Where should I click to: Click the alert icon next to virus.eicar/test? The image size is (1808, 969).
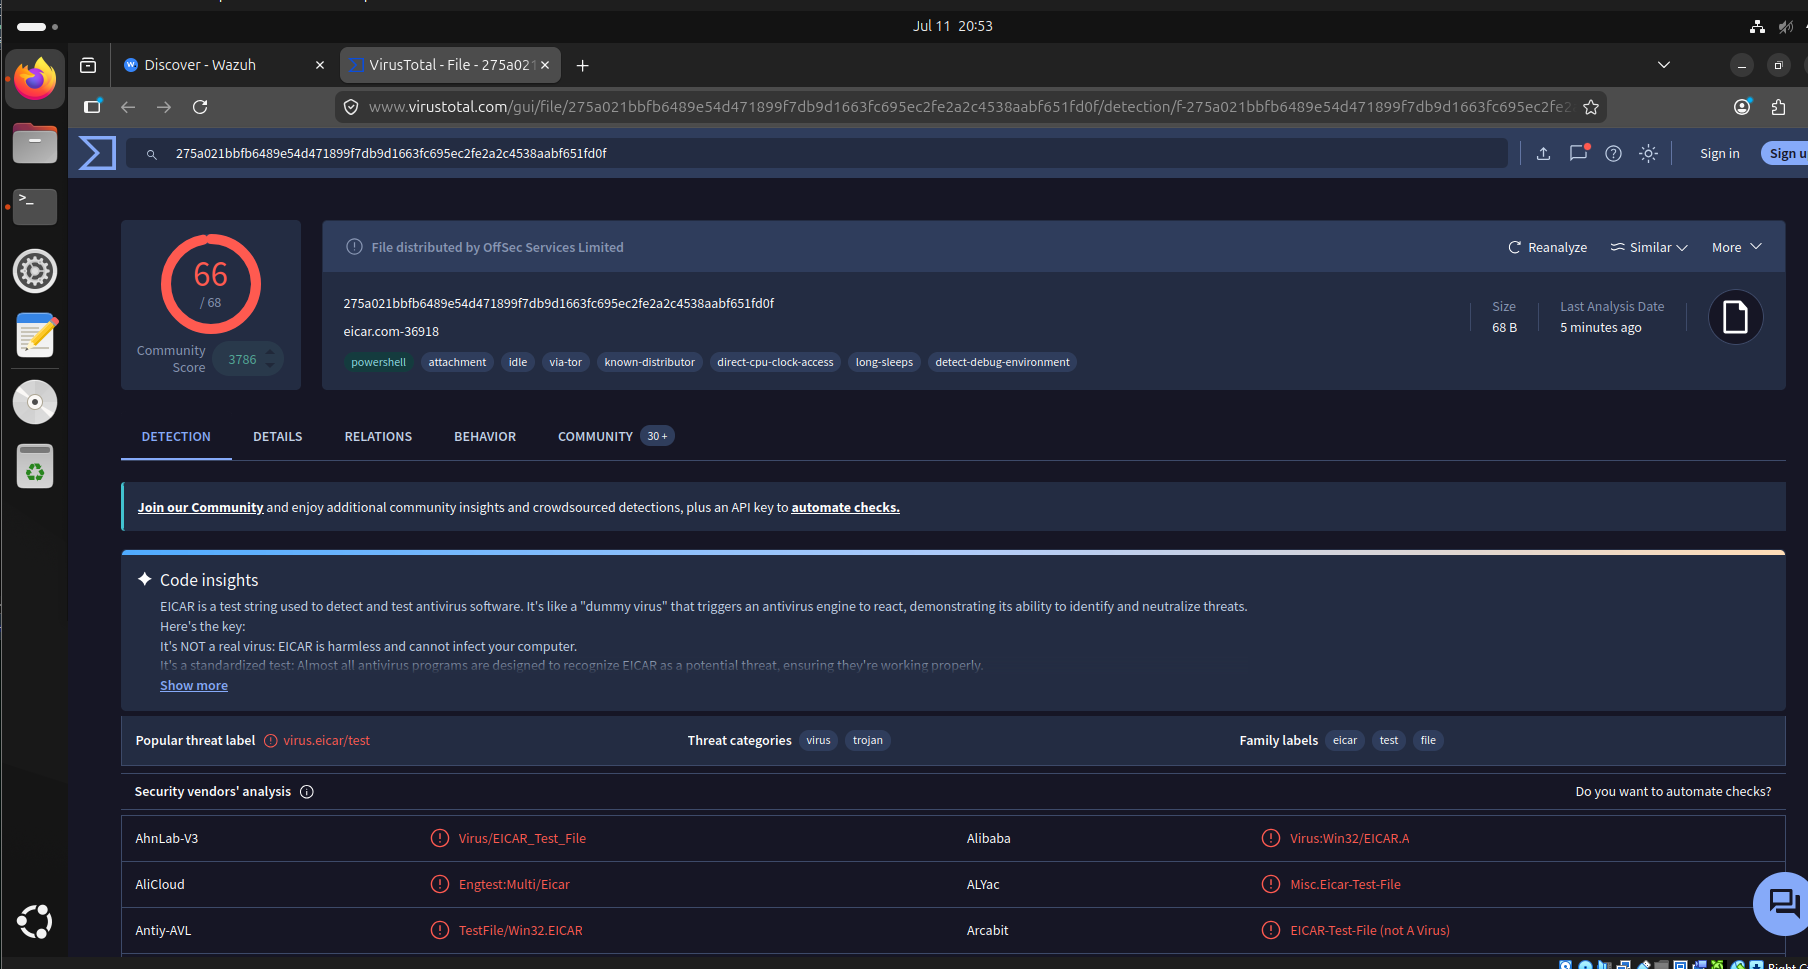[270, 741]
